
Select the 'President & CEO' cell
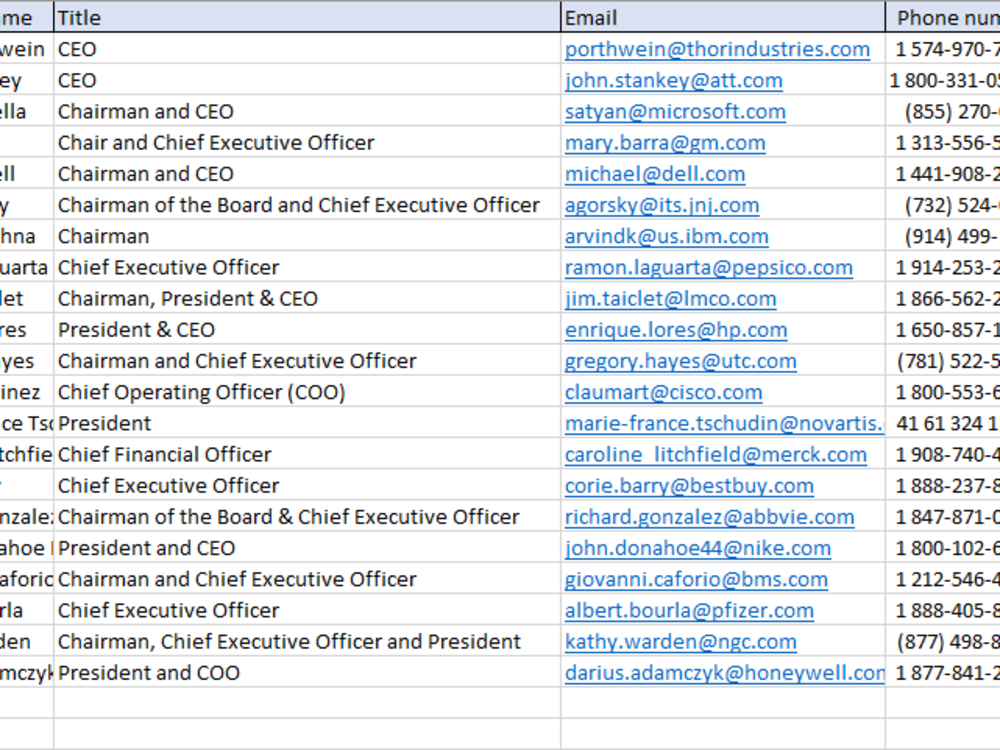(307, 330)
